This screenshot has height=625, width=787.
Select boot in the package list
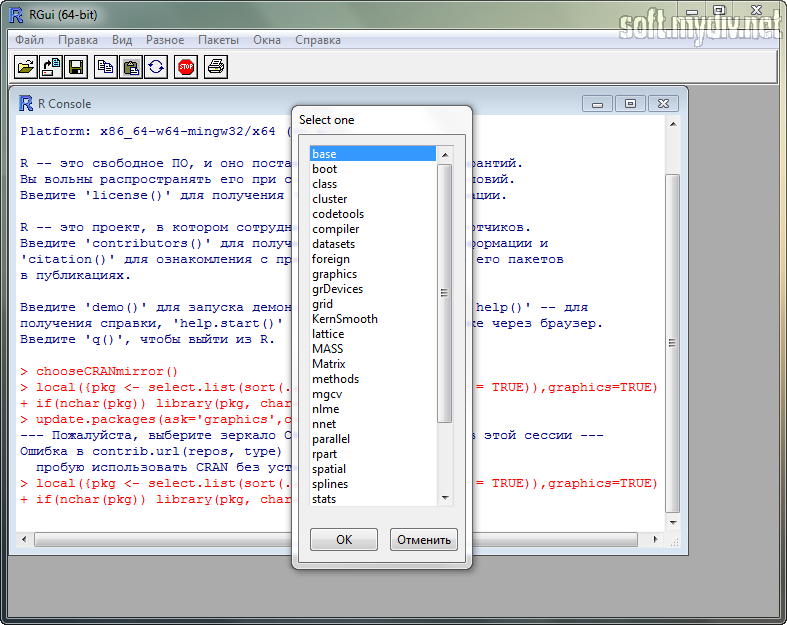373,169
